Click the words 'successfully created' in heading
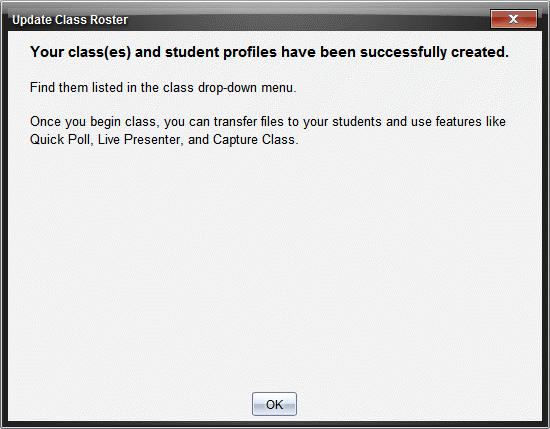This screenshot has height=429, width=550. tap(434, 52)
